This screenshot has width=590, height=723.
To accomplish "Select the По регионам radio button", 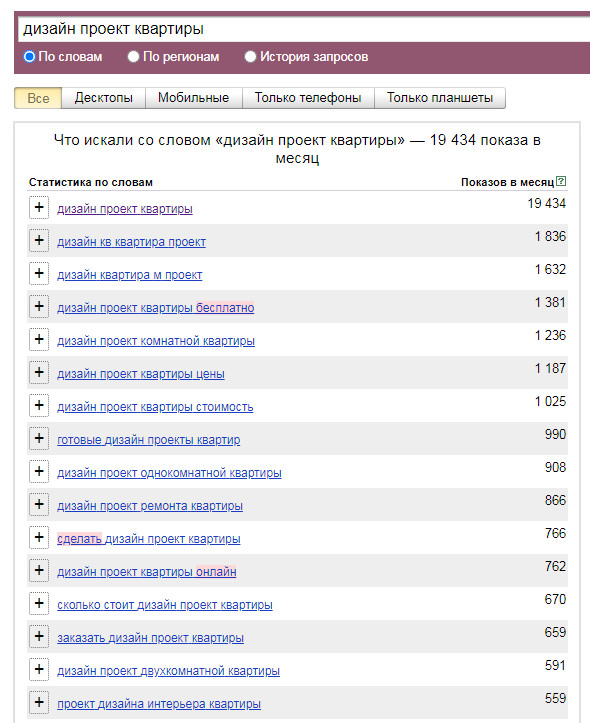I will (133, 57).
